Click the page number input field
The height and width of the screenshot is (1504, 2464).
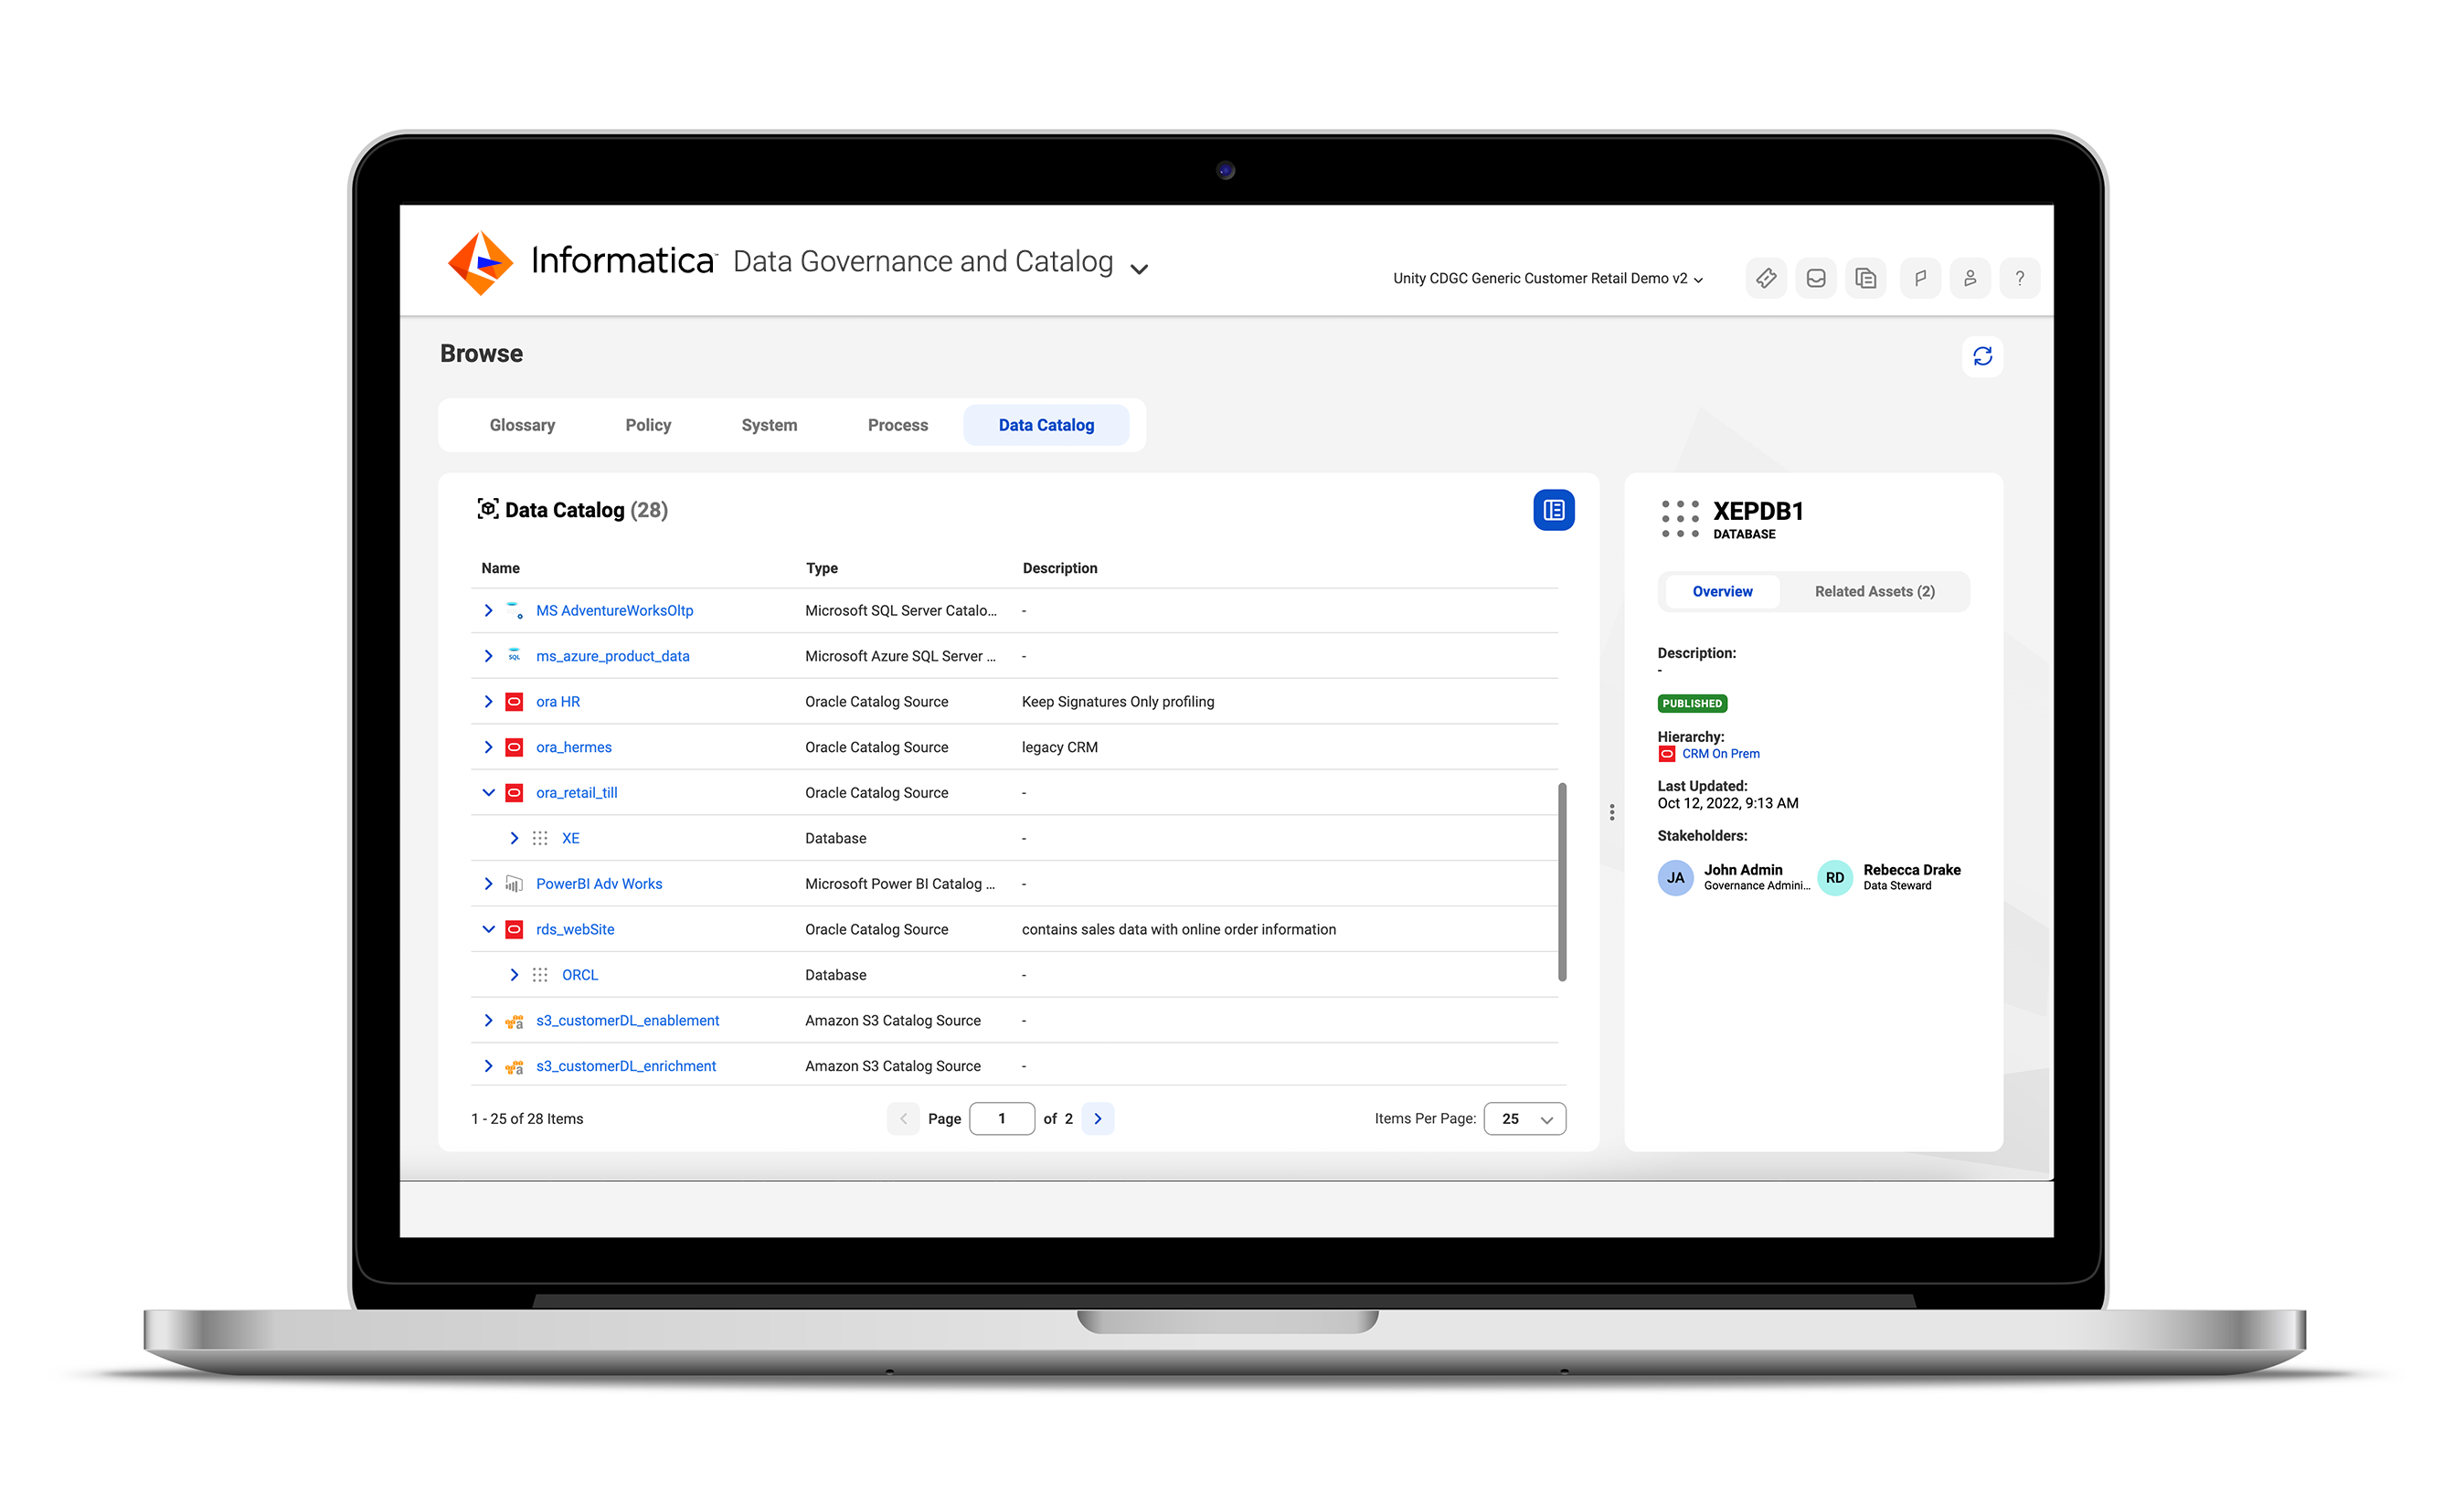1002,1118
